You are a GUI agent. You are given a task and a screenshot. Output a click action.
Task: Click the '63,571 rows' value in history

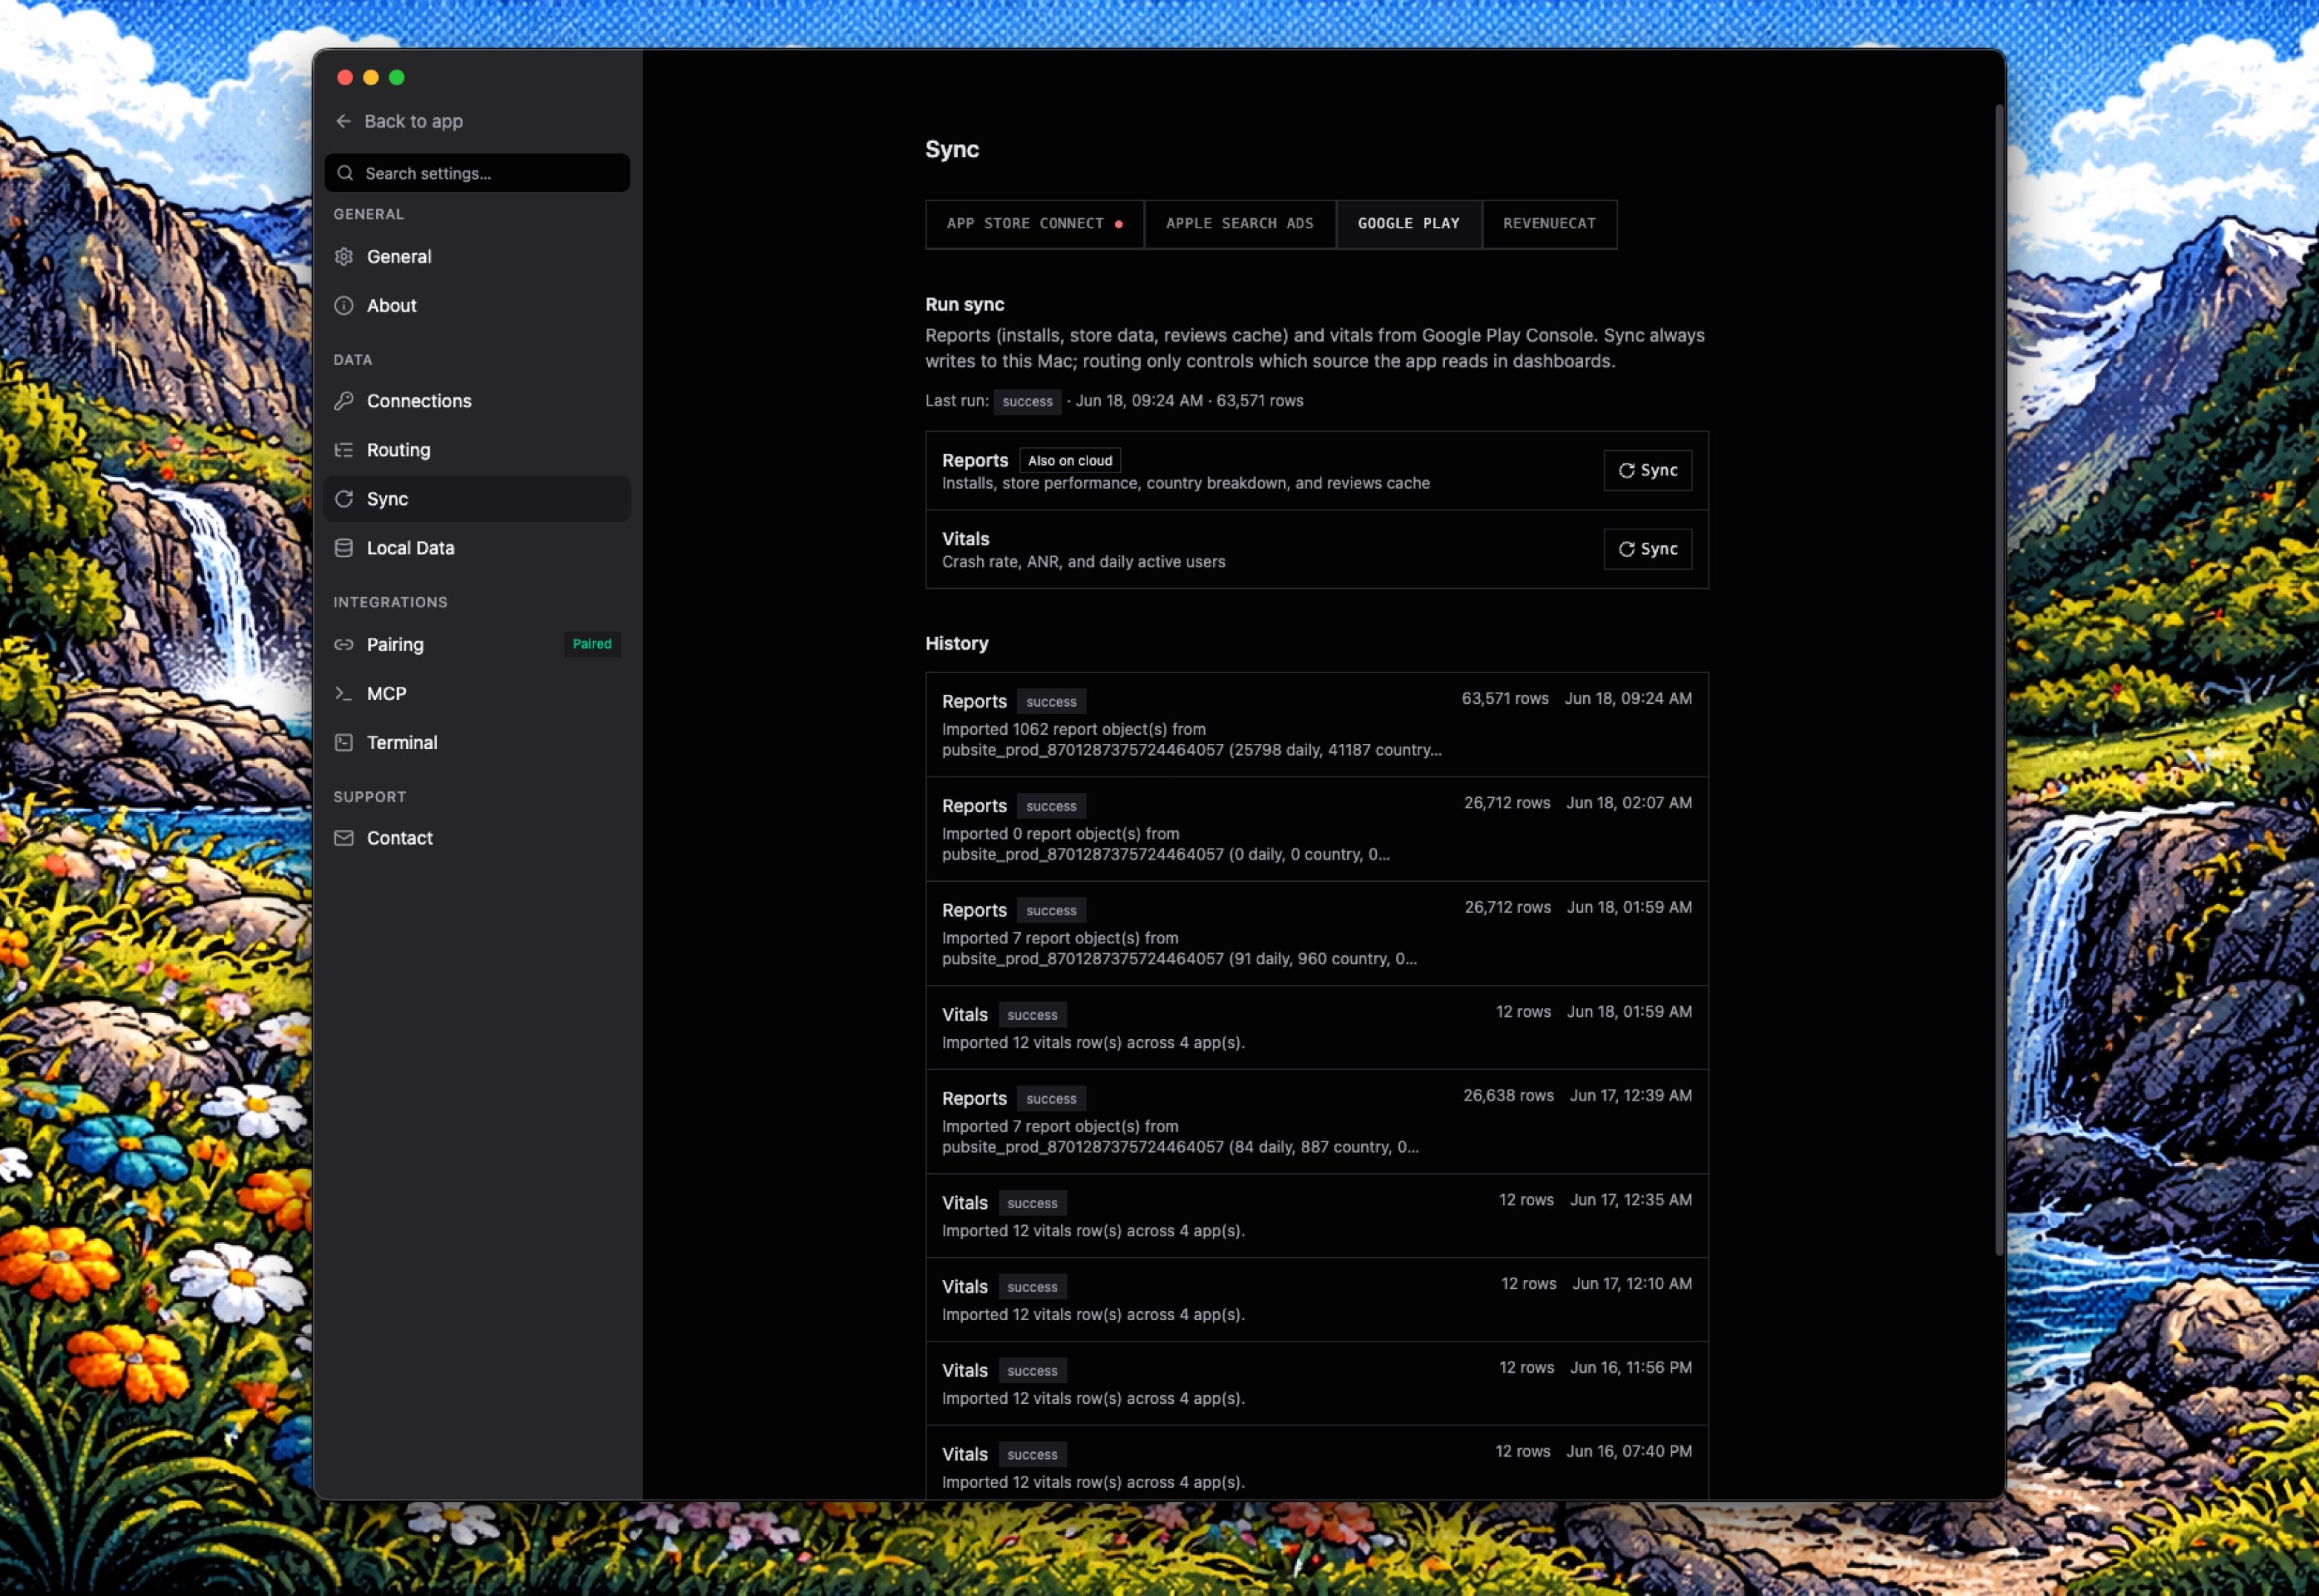click(x=1504, y=698)
